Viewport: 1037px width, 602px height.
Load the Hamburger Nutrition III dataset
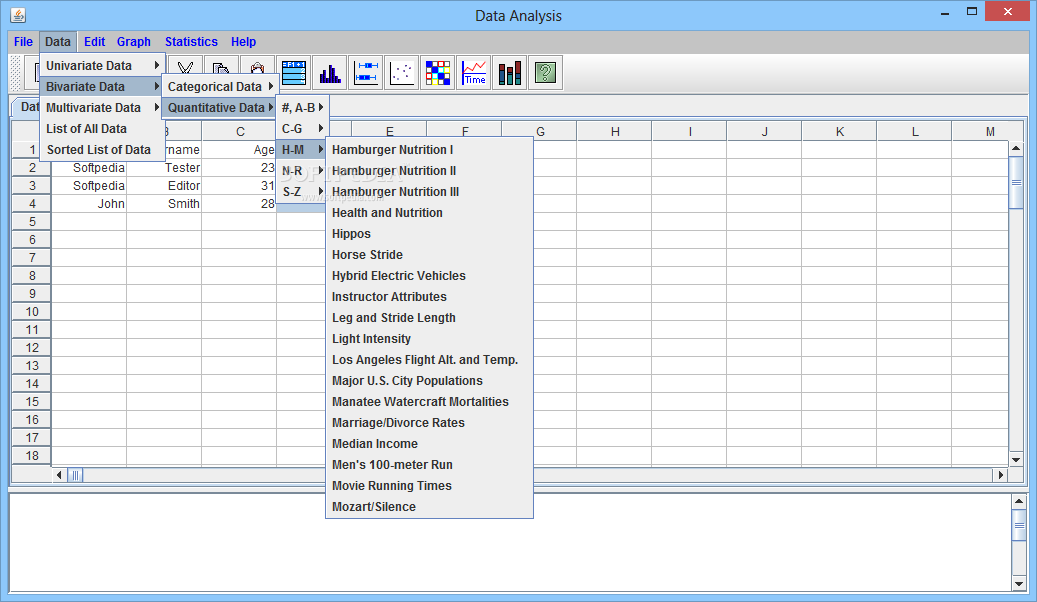(x=429, y=193)
